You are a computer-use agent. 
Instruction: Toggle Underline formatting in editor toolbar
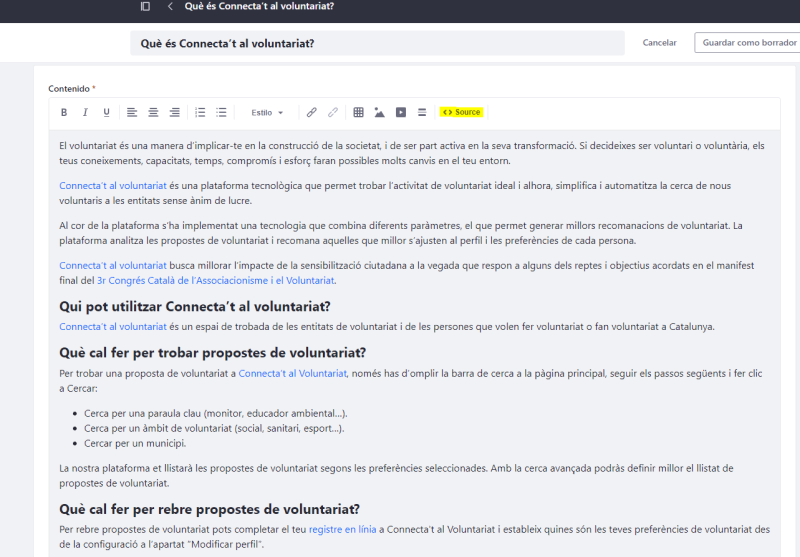(x=106, y=112)
